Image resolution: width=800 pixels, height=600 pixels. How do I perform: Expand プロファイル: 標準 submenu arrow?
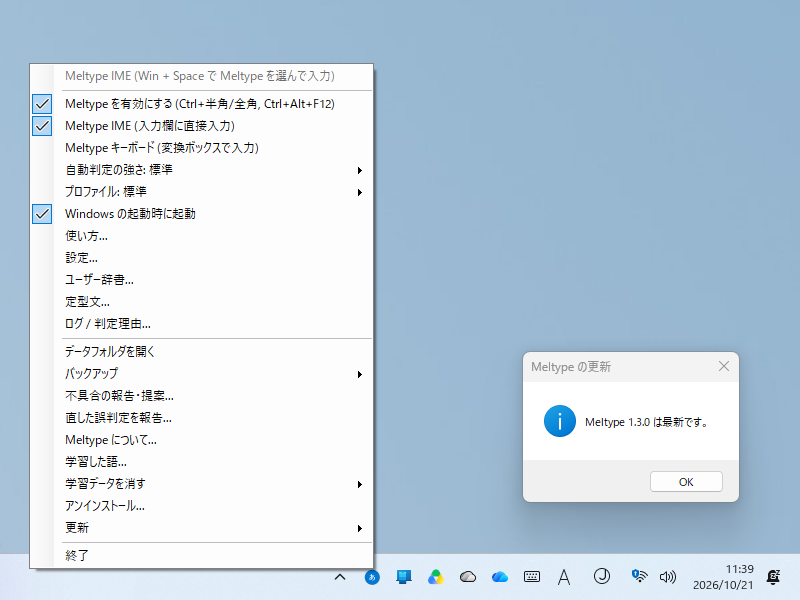pyautogui.click(x=360, y=192)
